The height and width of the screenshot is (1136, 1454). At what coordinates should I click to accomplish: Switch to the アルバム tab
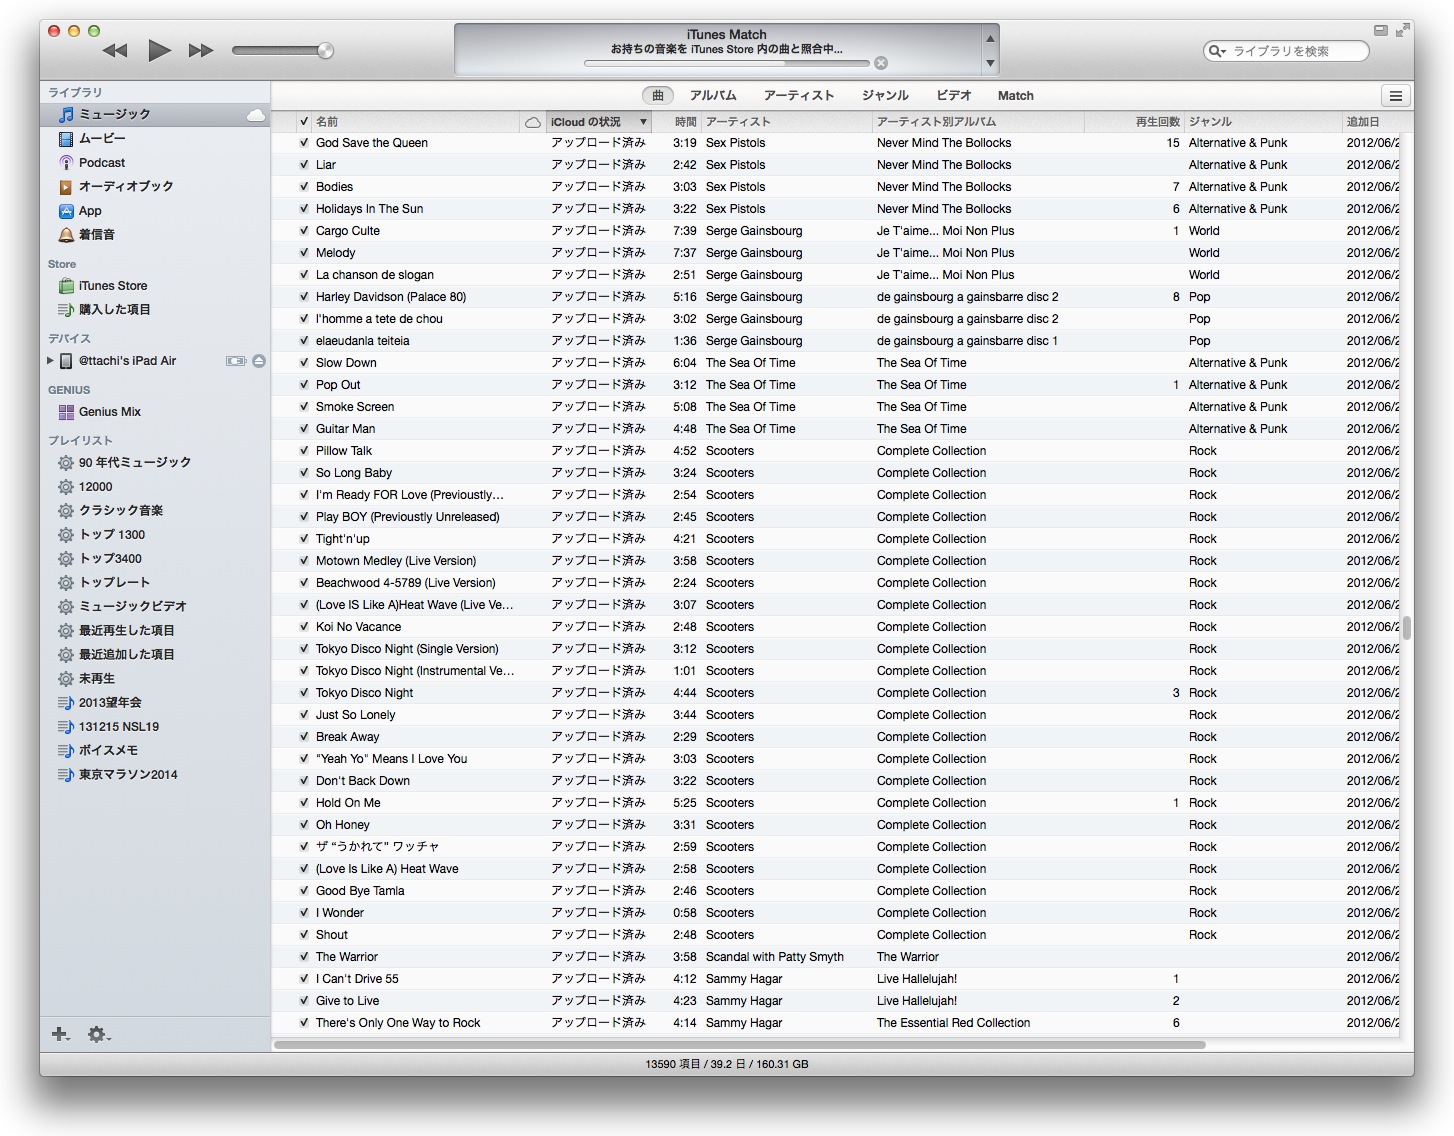[713, 96]
